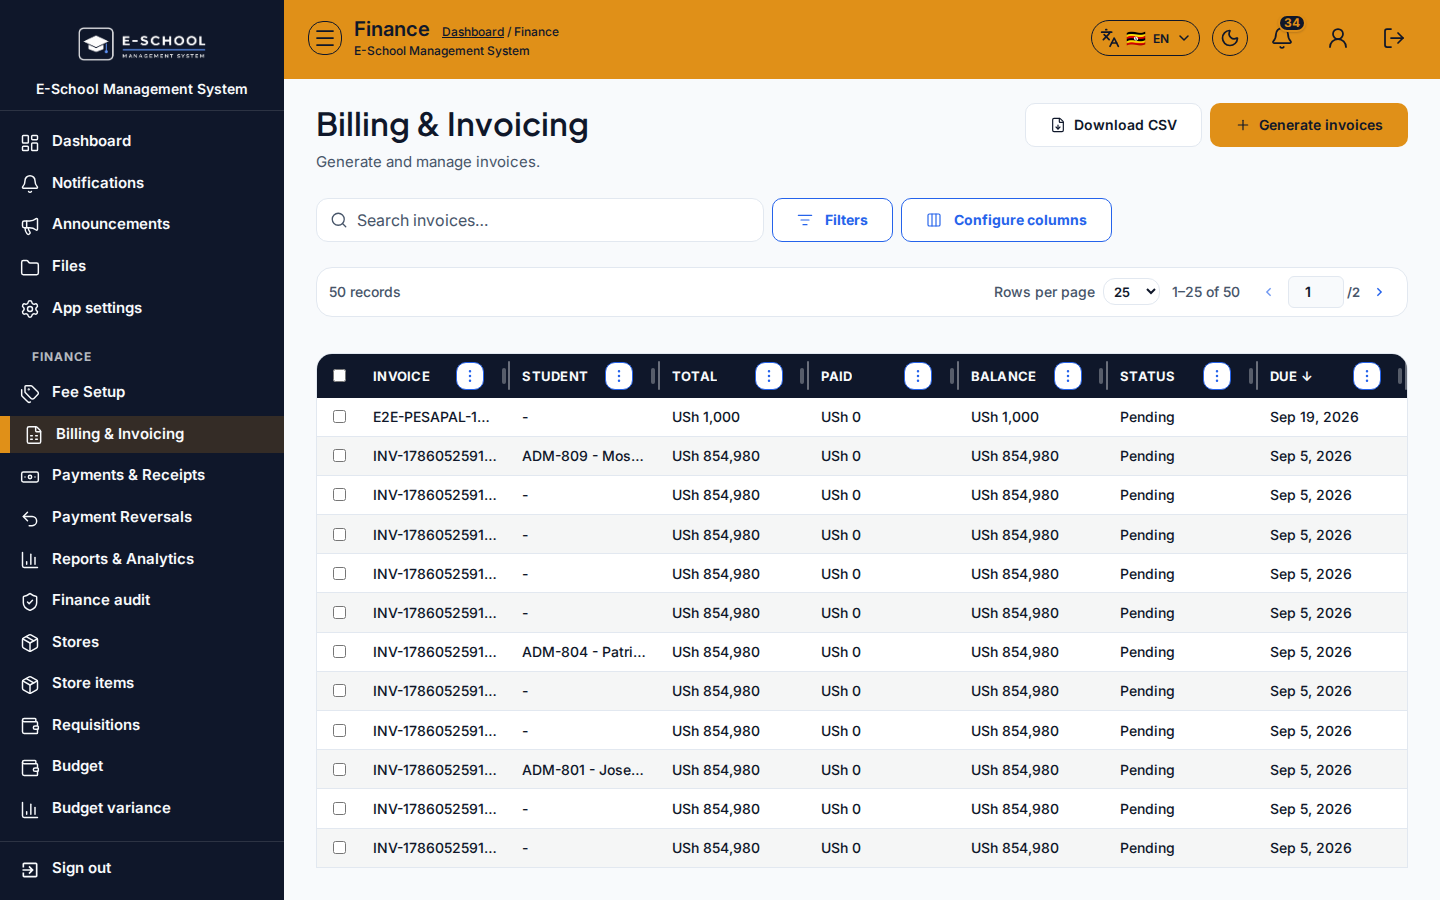The width and height of the screenshot is (1440, 900).
Task: Open notifications bell in header
Action: point(1282,38)
